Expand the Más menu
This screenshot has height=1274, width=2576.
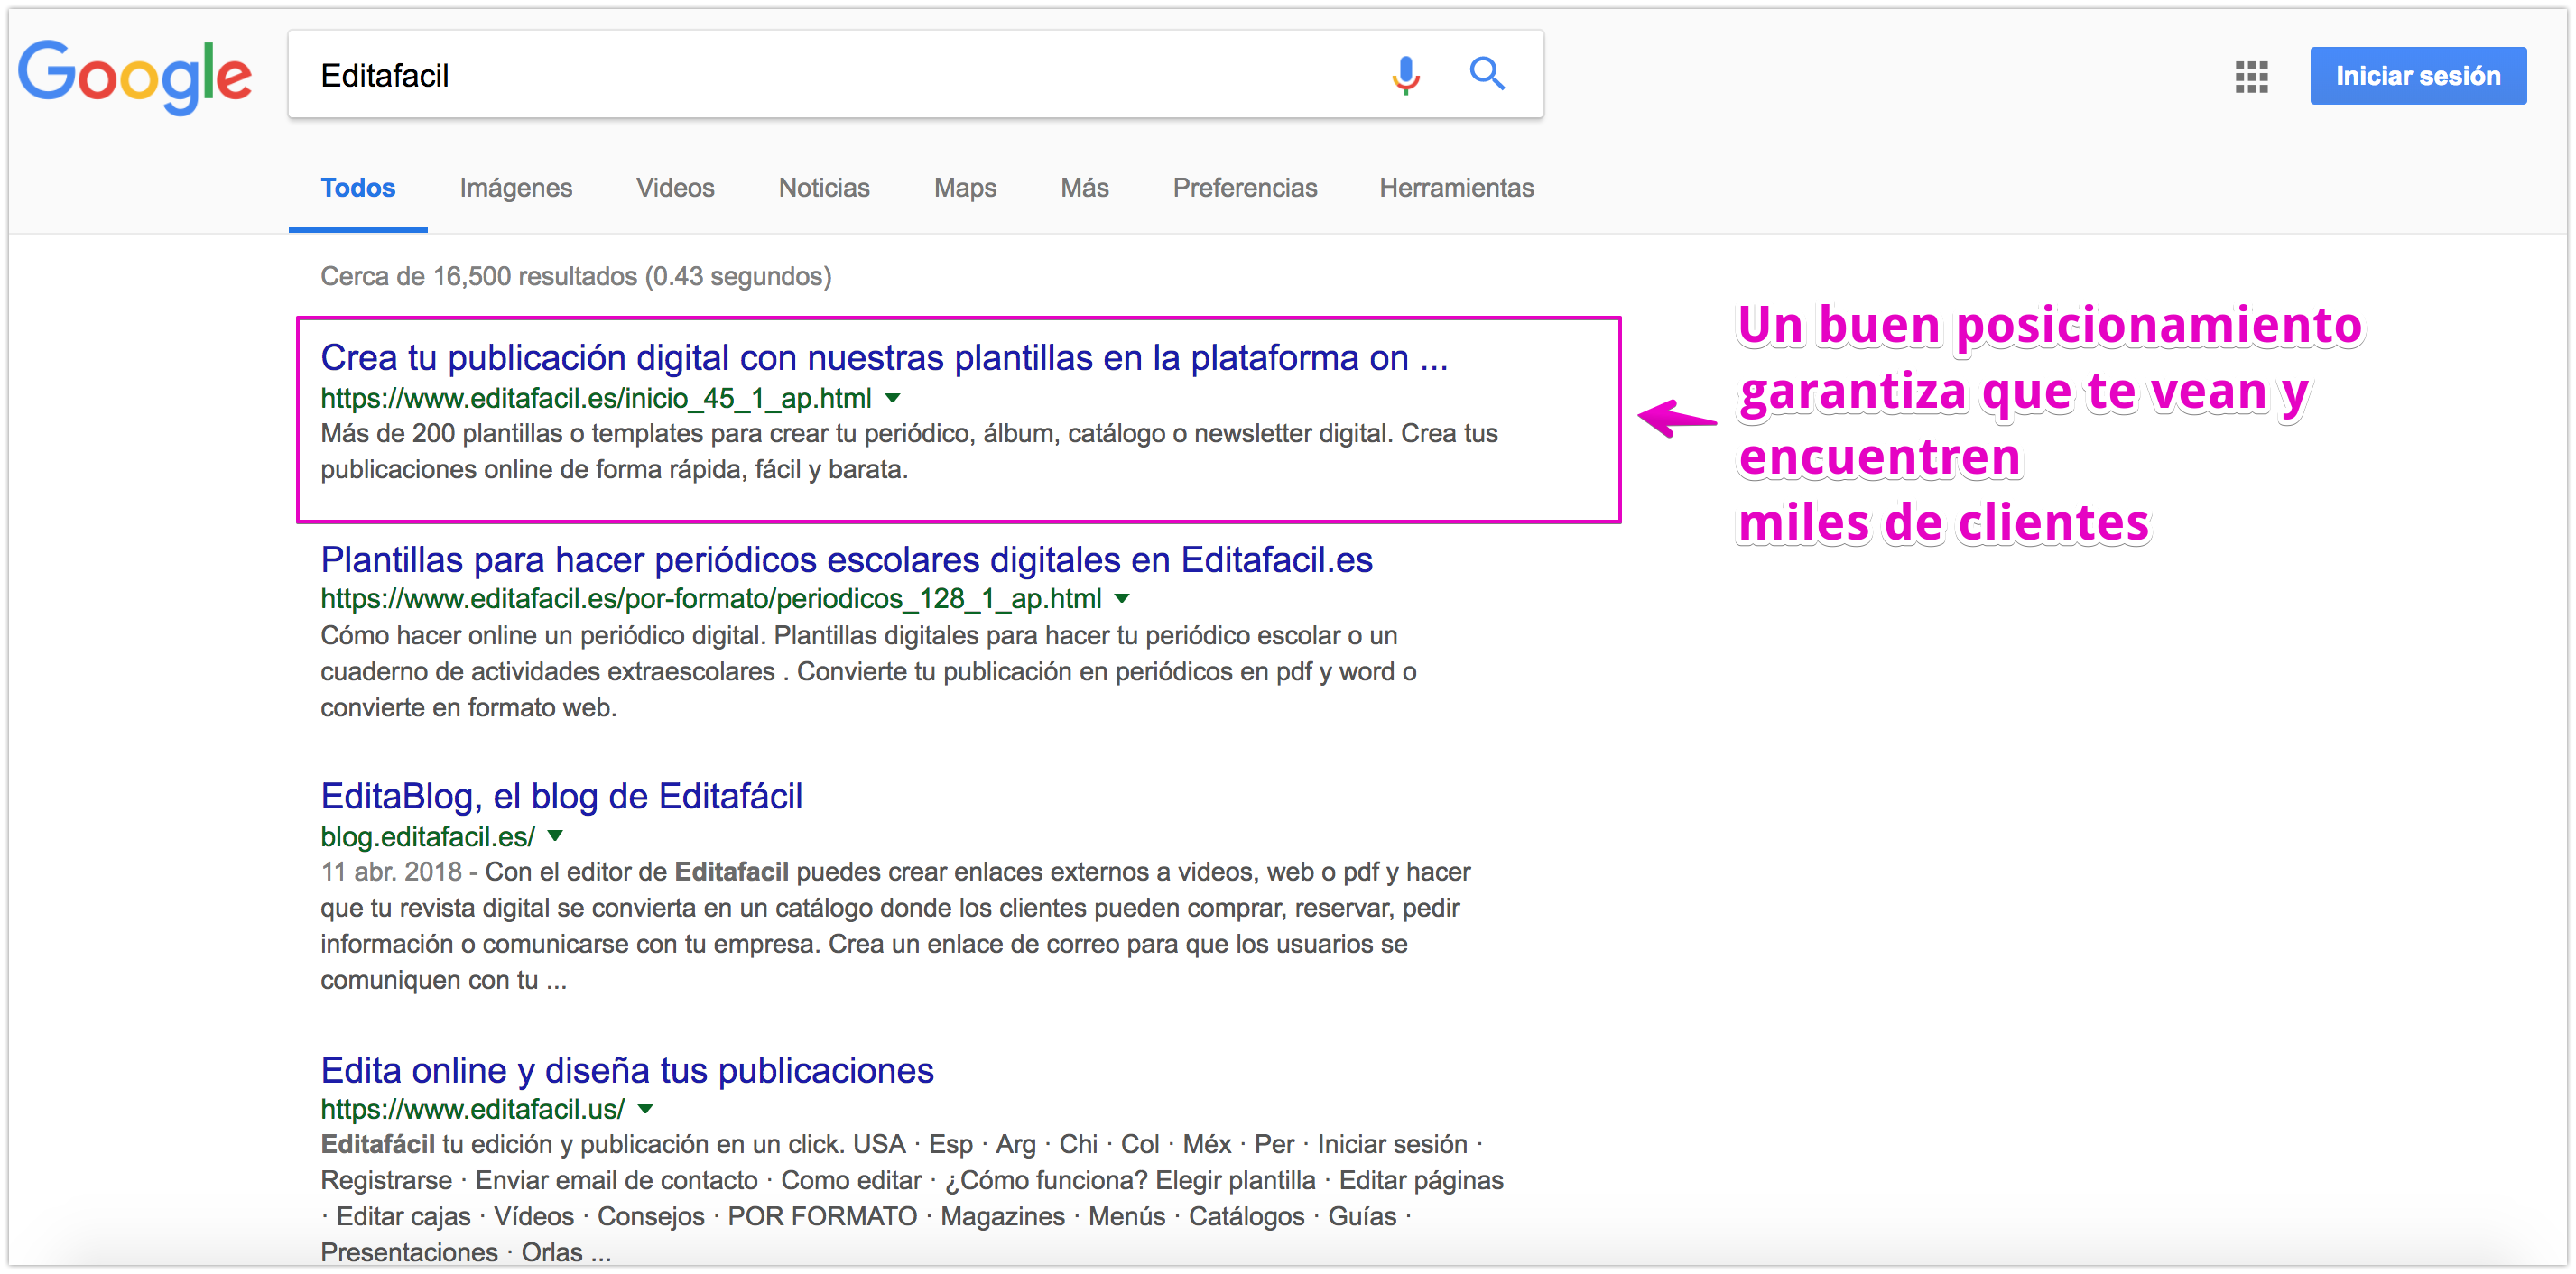click(x=1084, y=188)
